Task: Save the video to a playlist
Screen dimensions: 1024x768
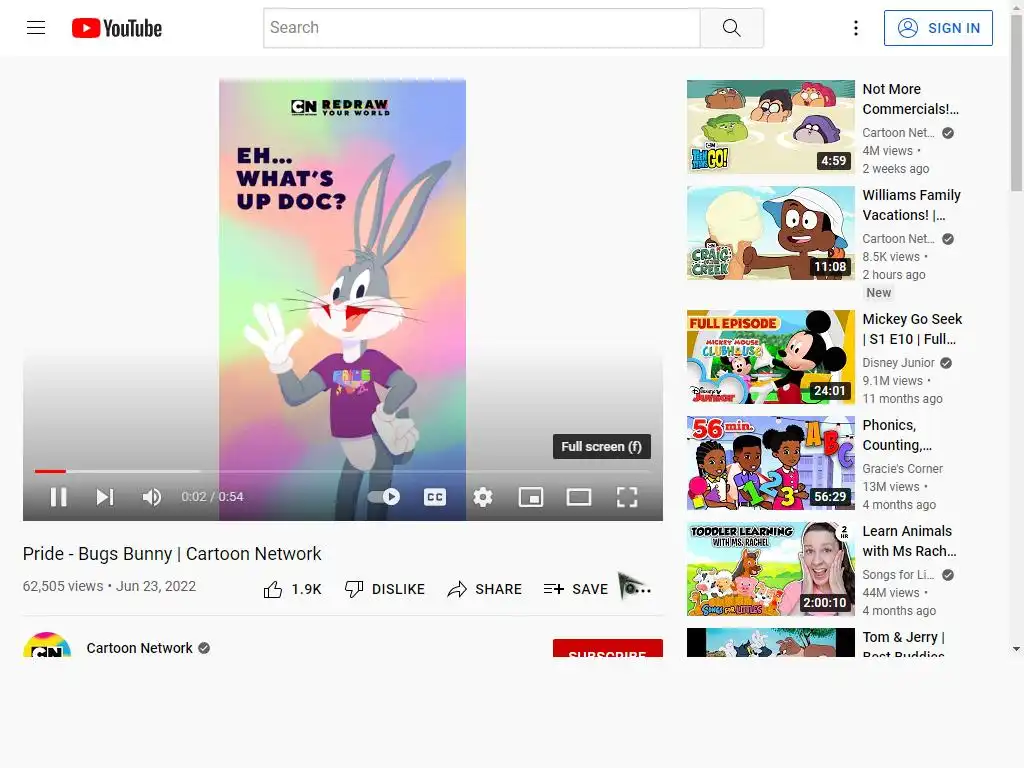Action: tap(575, 589)
